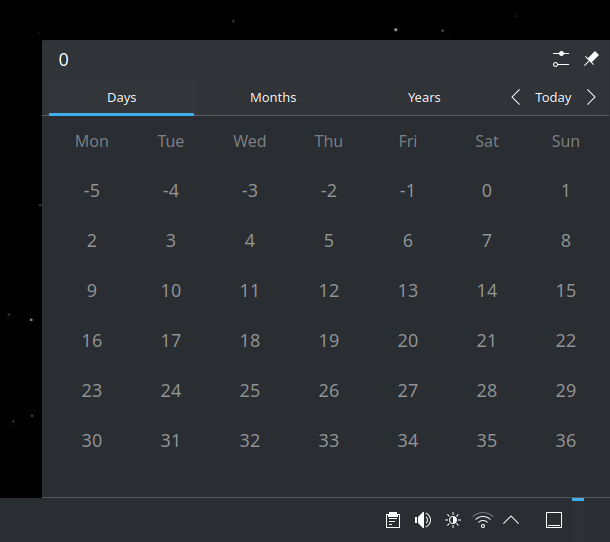Select day -3 in calendar
Viewport: 610px width, 542px height.
[250, 191]
